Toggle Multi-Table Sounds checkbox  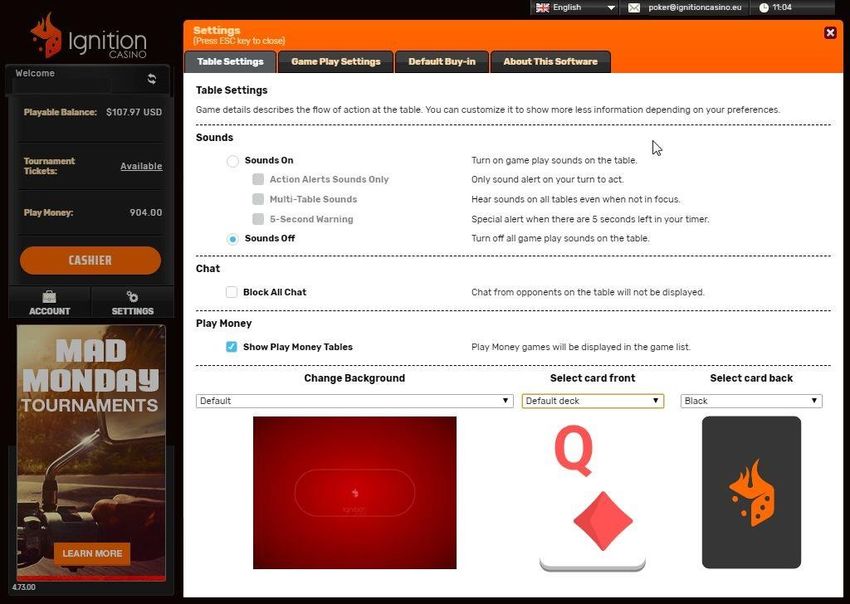click(x=258, y=199)
